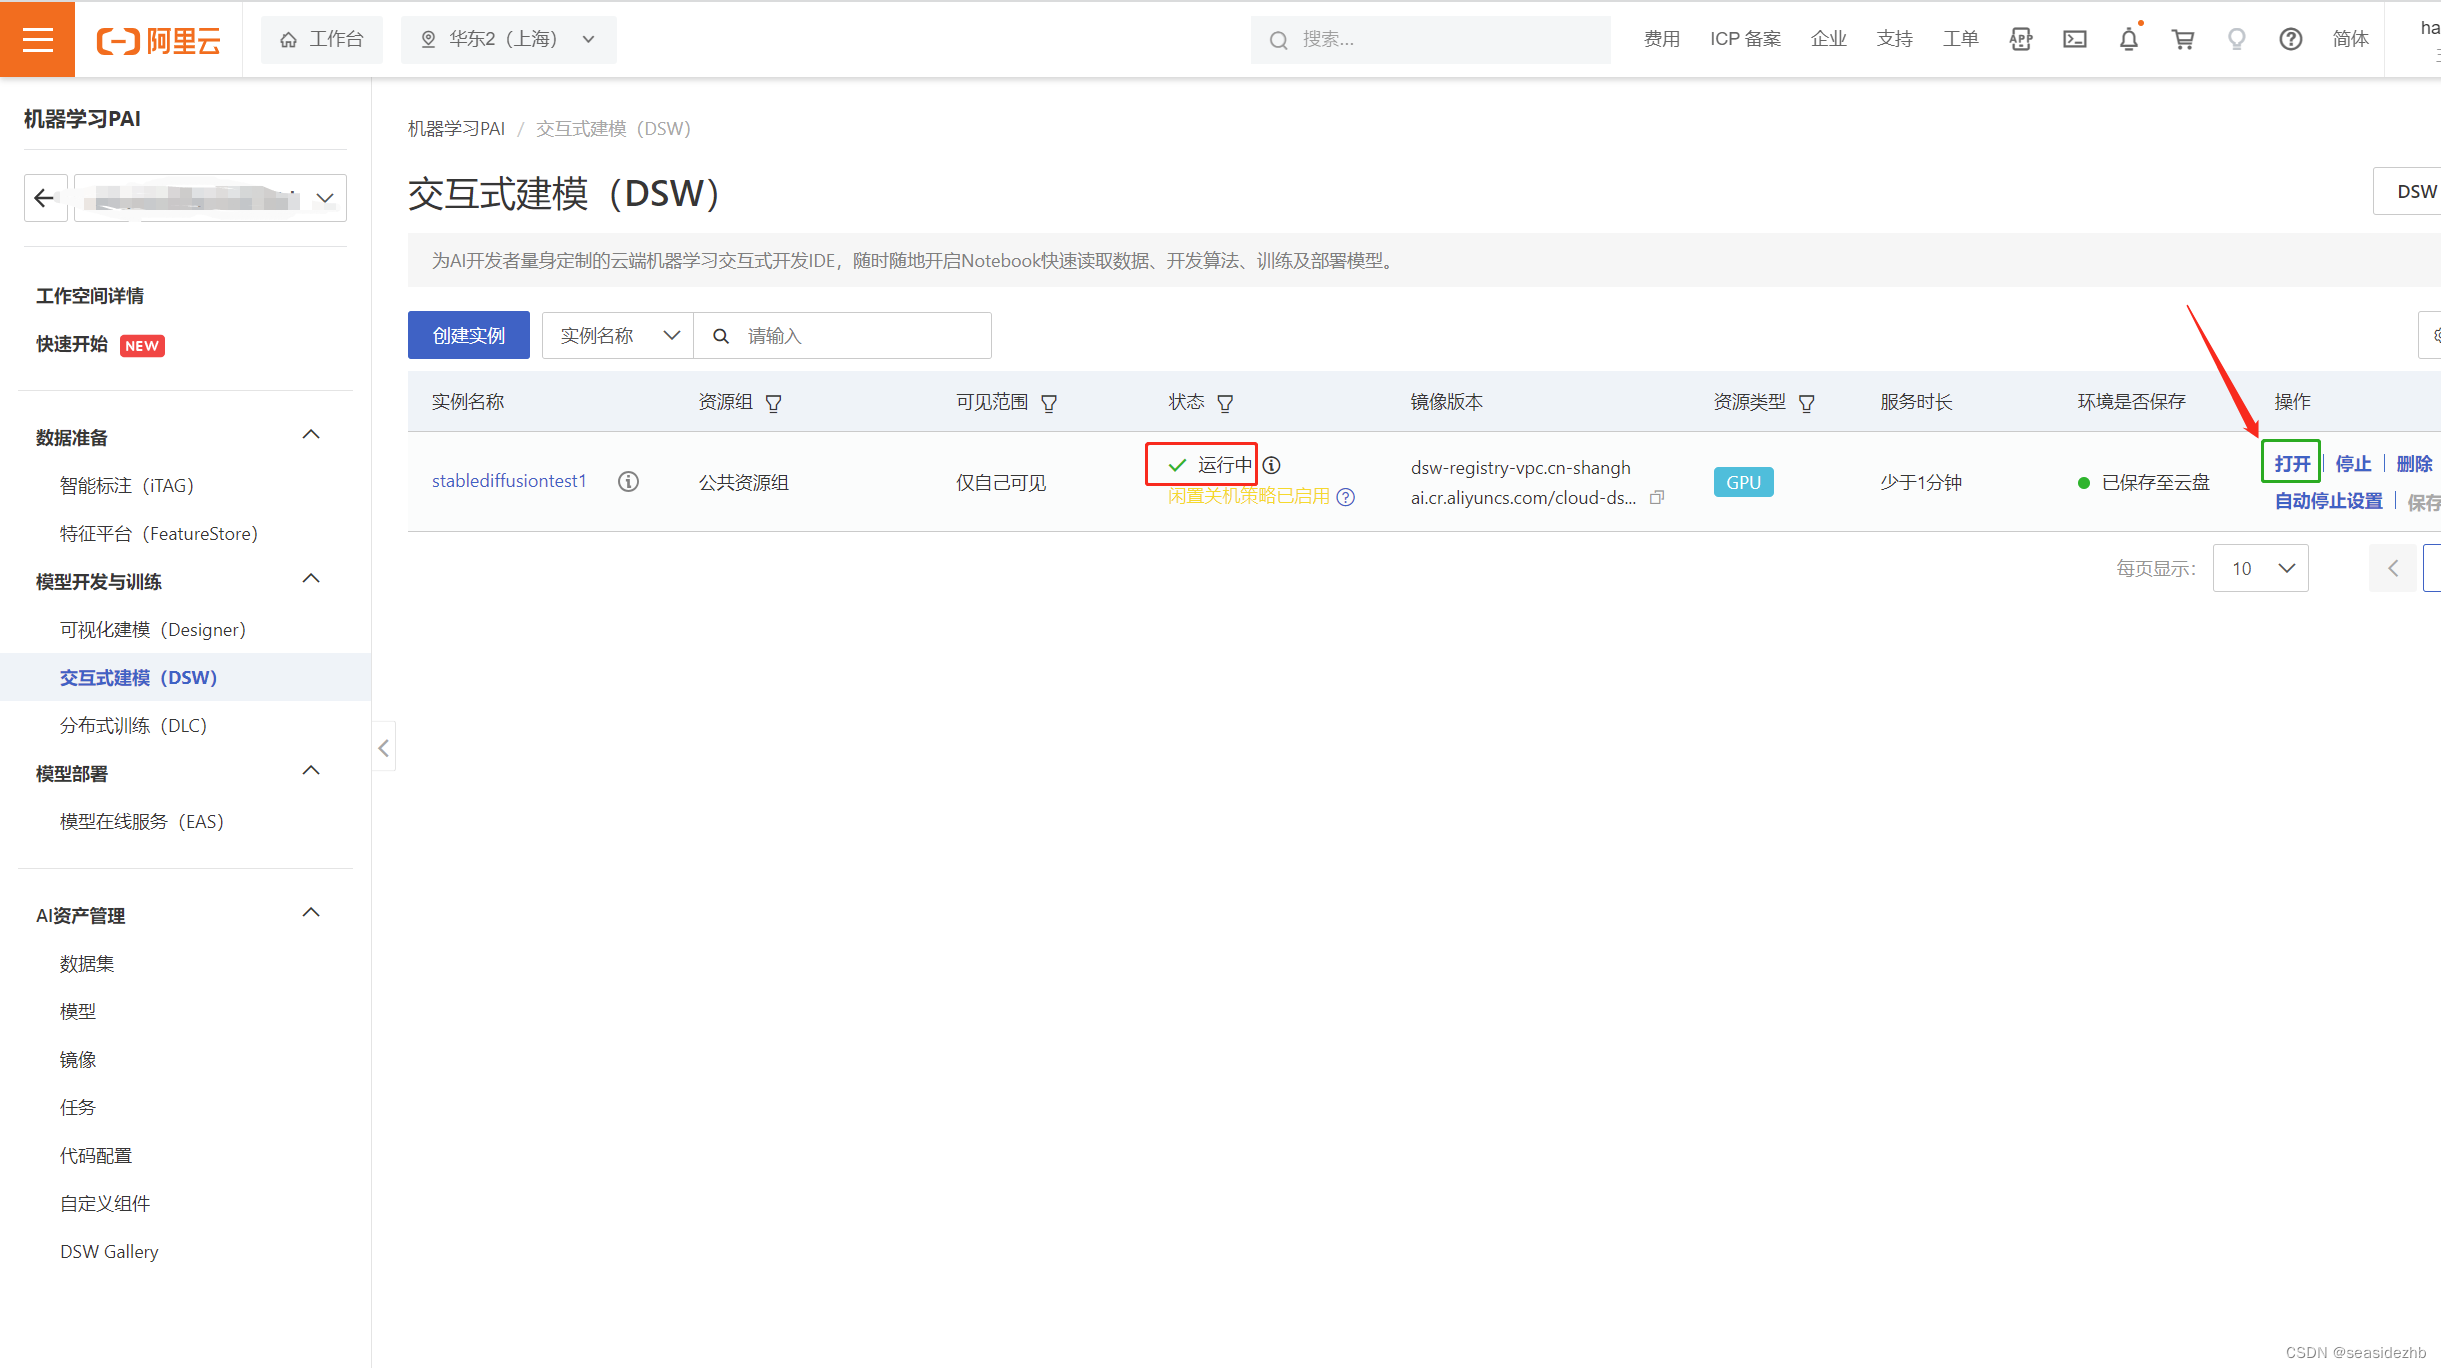The width and height of the screenshot is (2441, 1368).
Task: Filter the 资源组 column funnel icon
Action: (x=775, y=402)
